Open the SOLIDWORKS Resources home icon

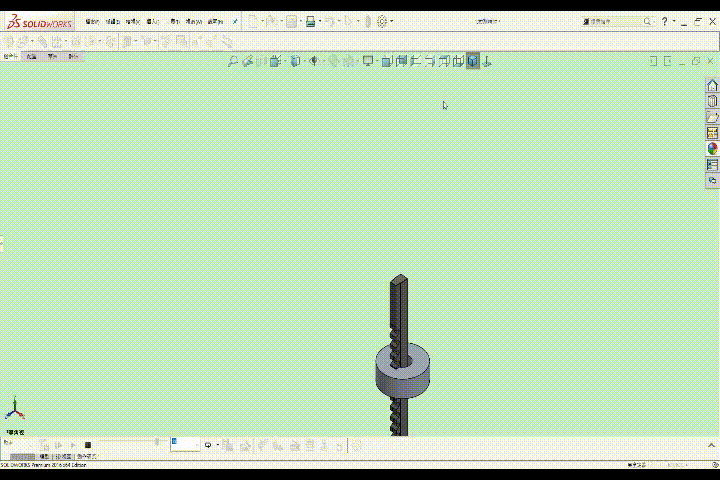tap(713, 85)
